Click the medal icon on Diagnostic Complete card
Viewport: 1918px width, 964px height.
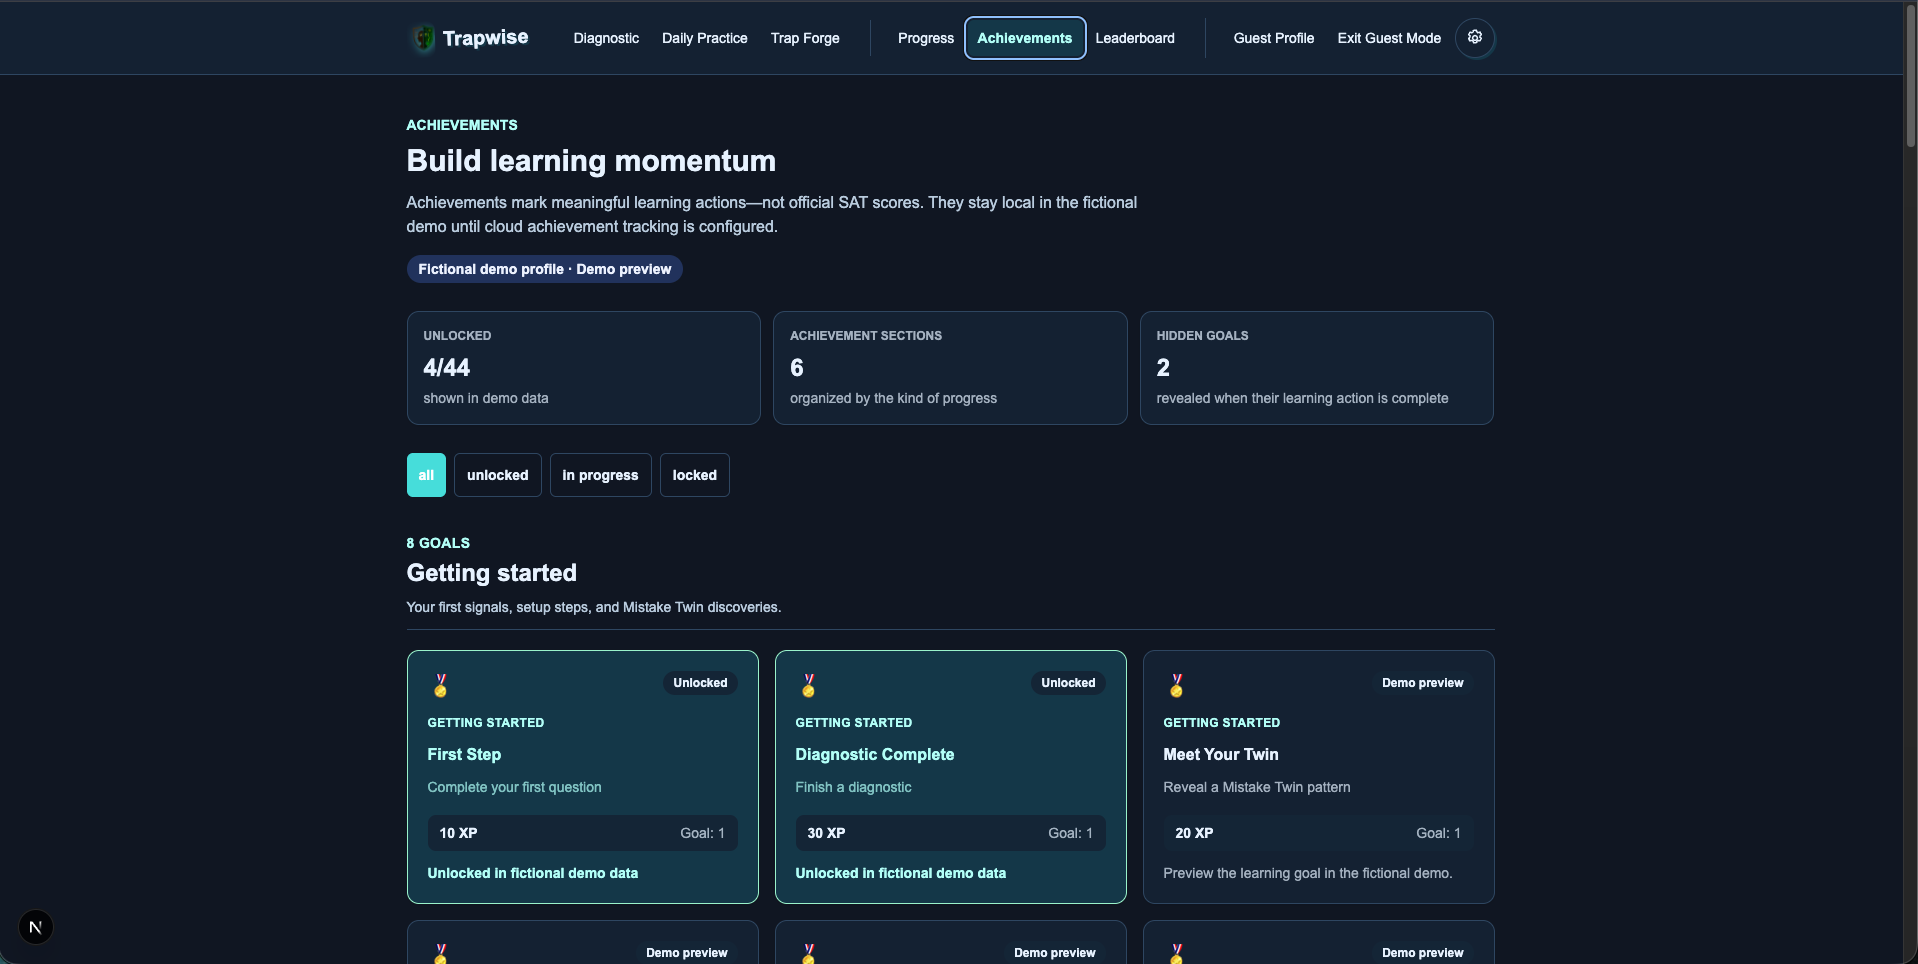click(x=808, y=685)
